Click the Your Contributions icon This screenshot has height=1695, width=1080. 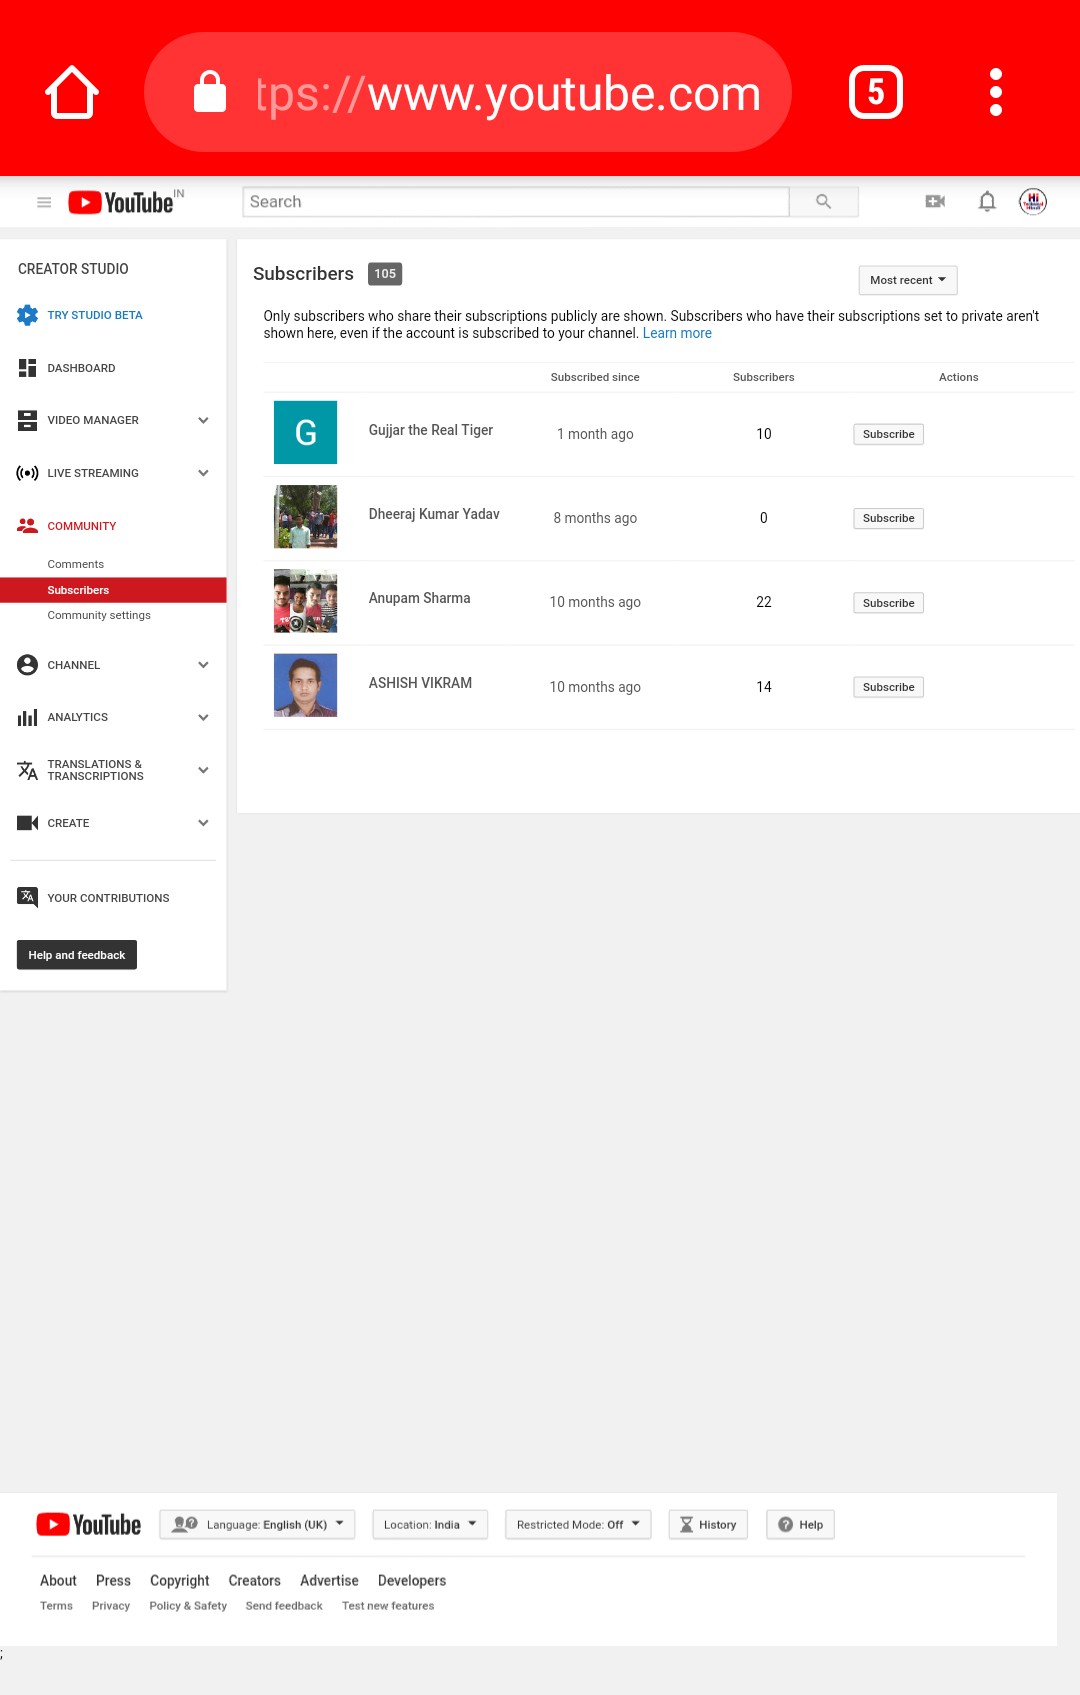coord(28,897)
